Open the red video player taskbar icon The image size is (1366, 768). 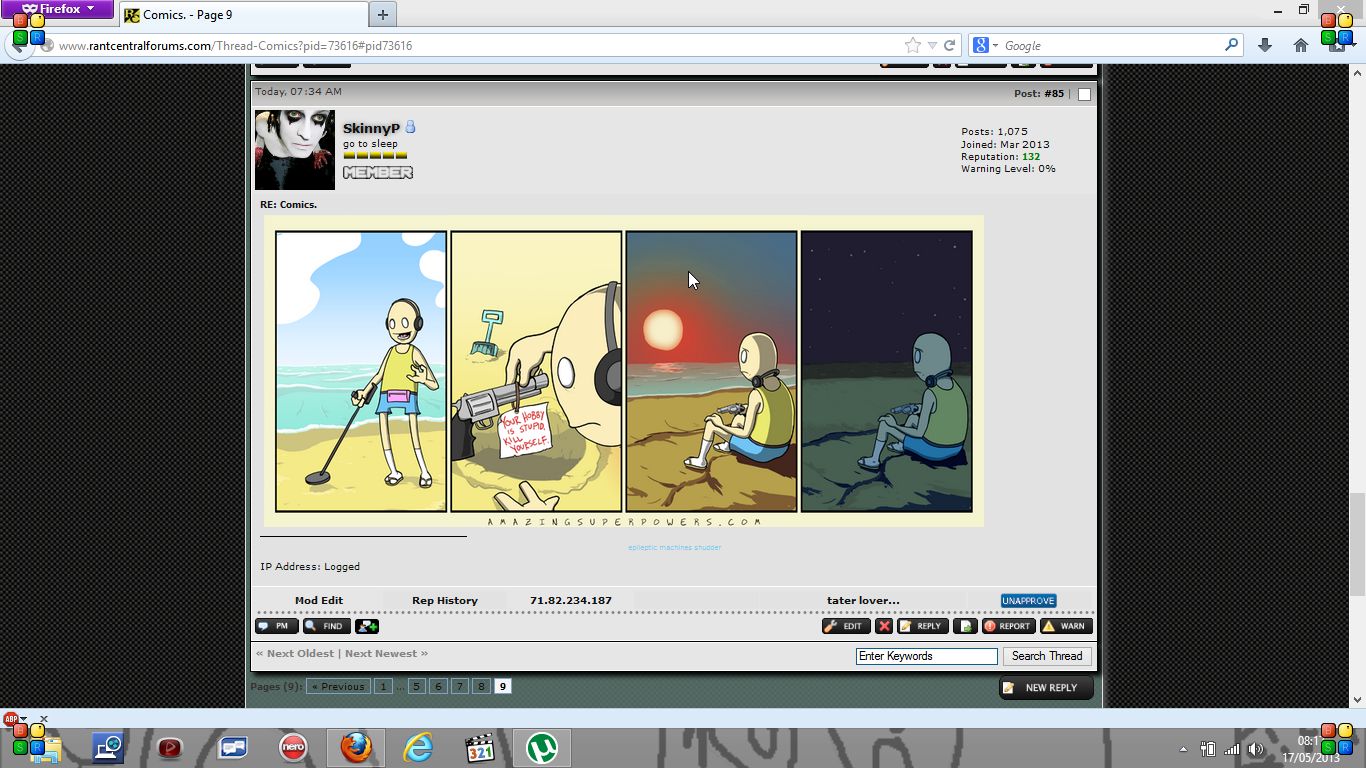(169, 748)
